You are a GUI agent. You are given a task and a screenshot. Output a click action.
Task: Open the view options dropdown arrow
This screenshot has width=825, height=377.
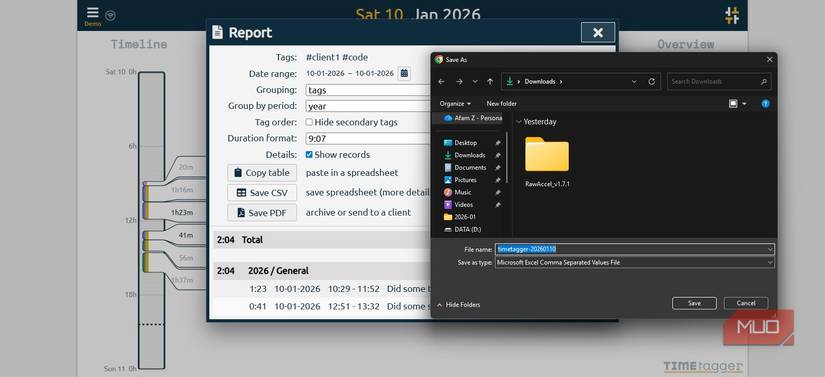[744, 104]
